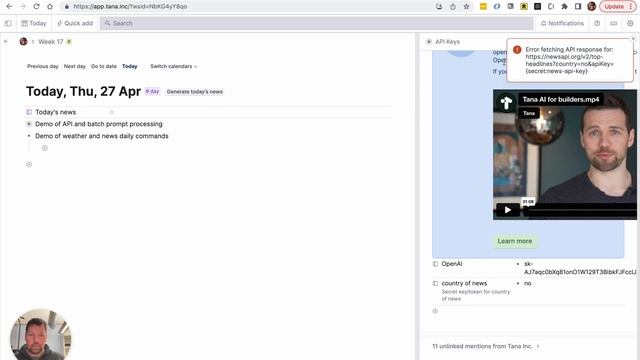This screenshot has height=360, width=640.
Task: Click the error alert icon
Action: 517,50
